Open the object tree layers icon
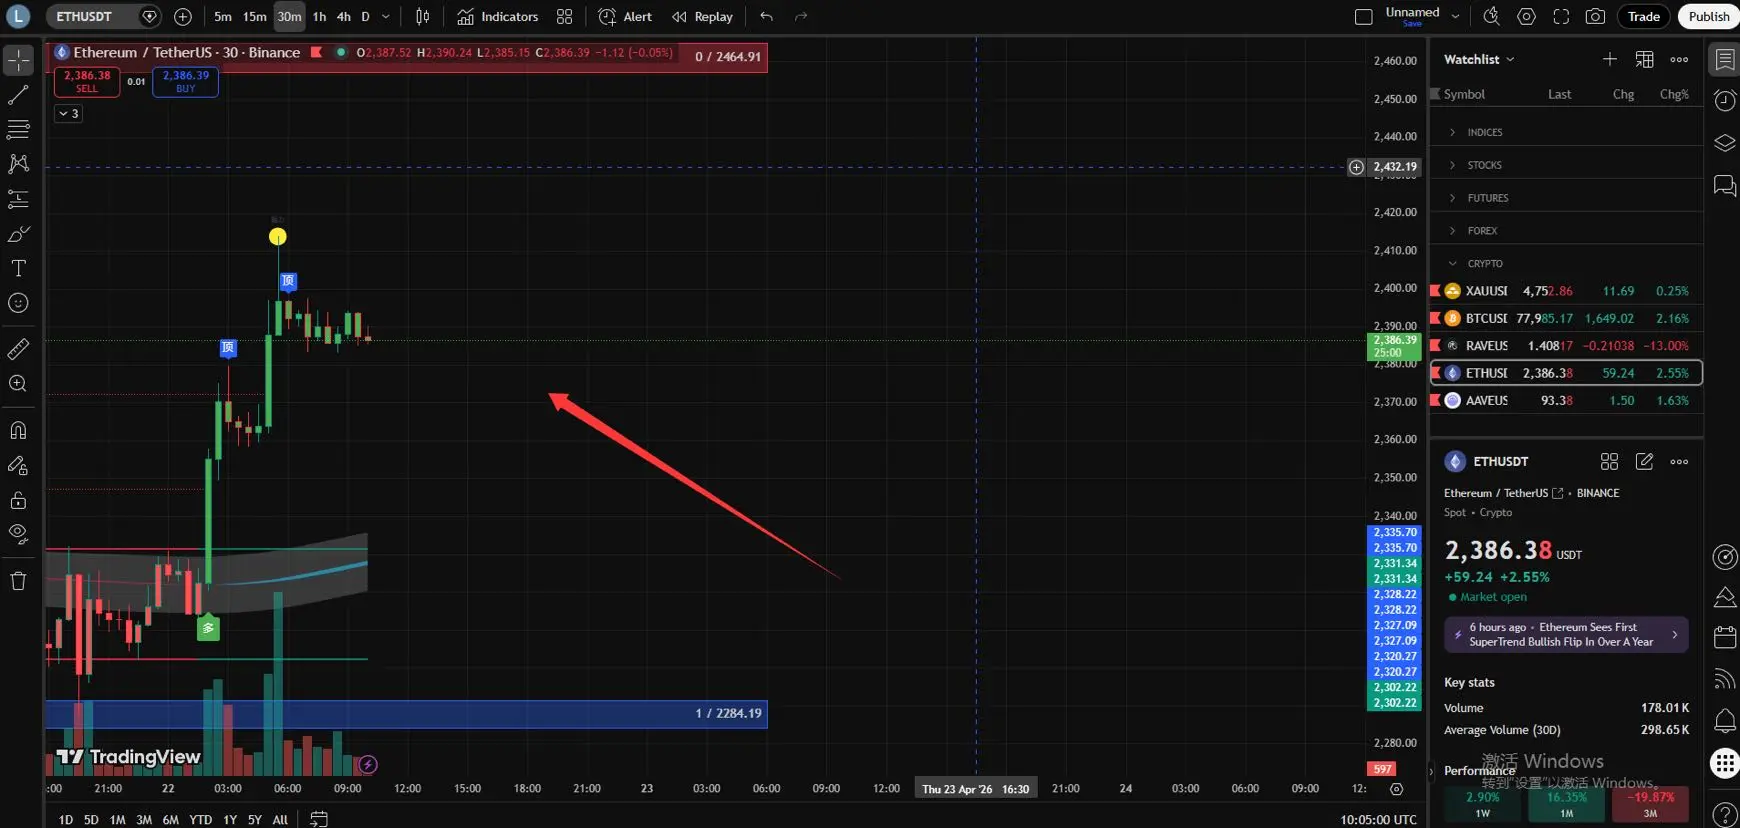The image size is (1740, 828). 1725,143
